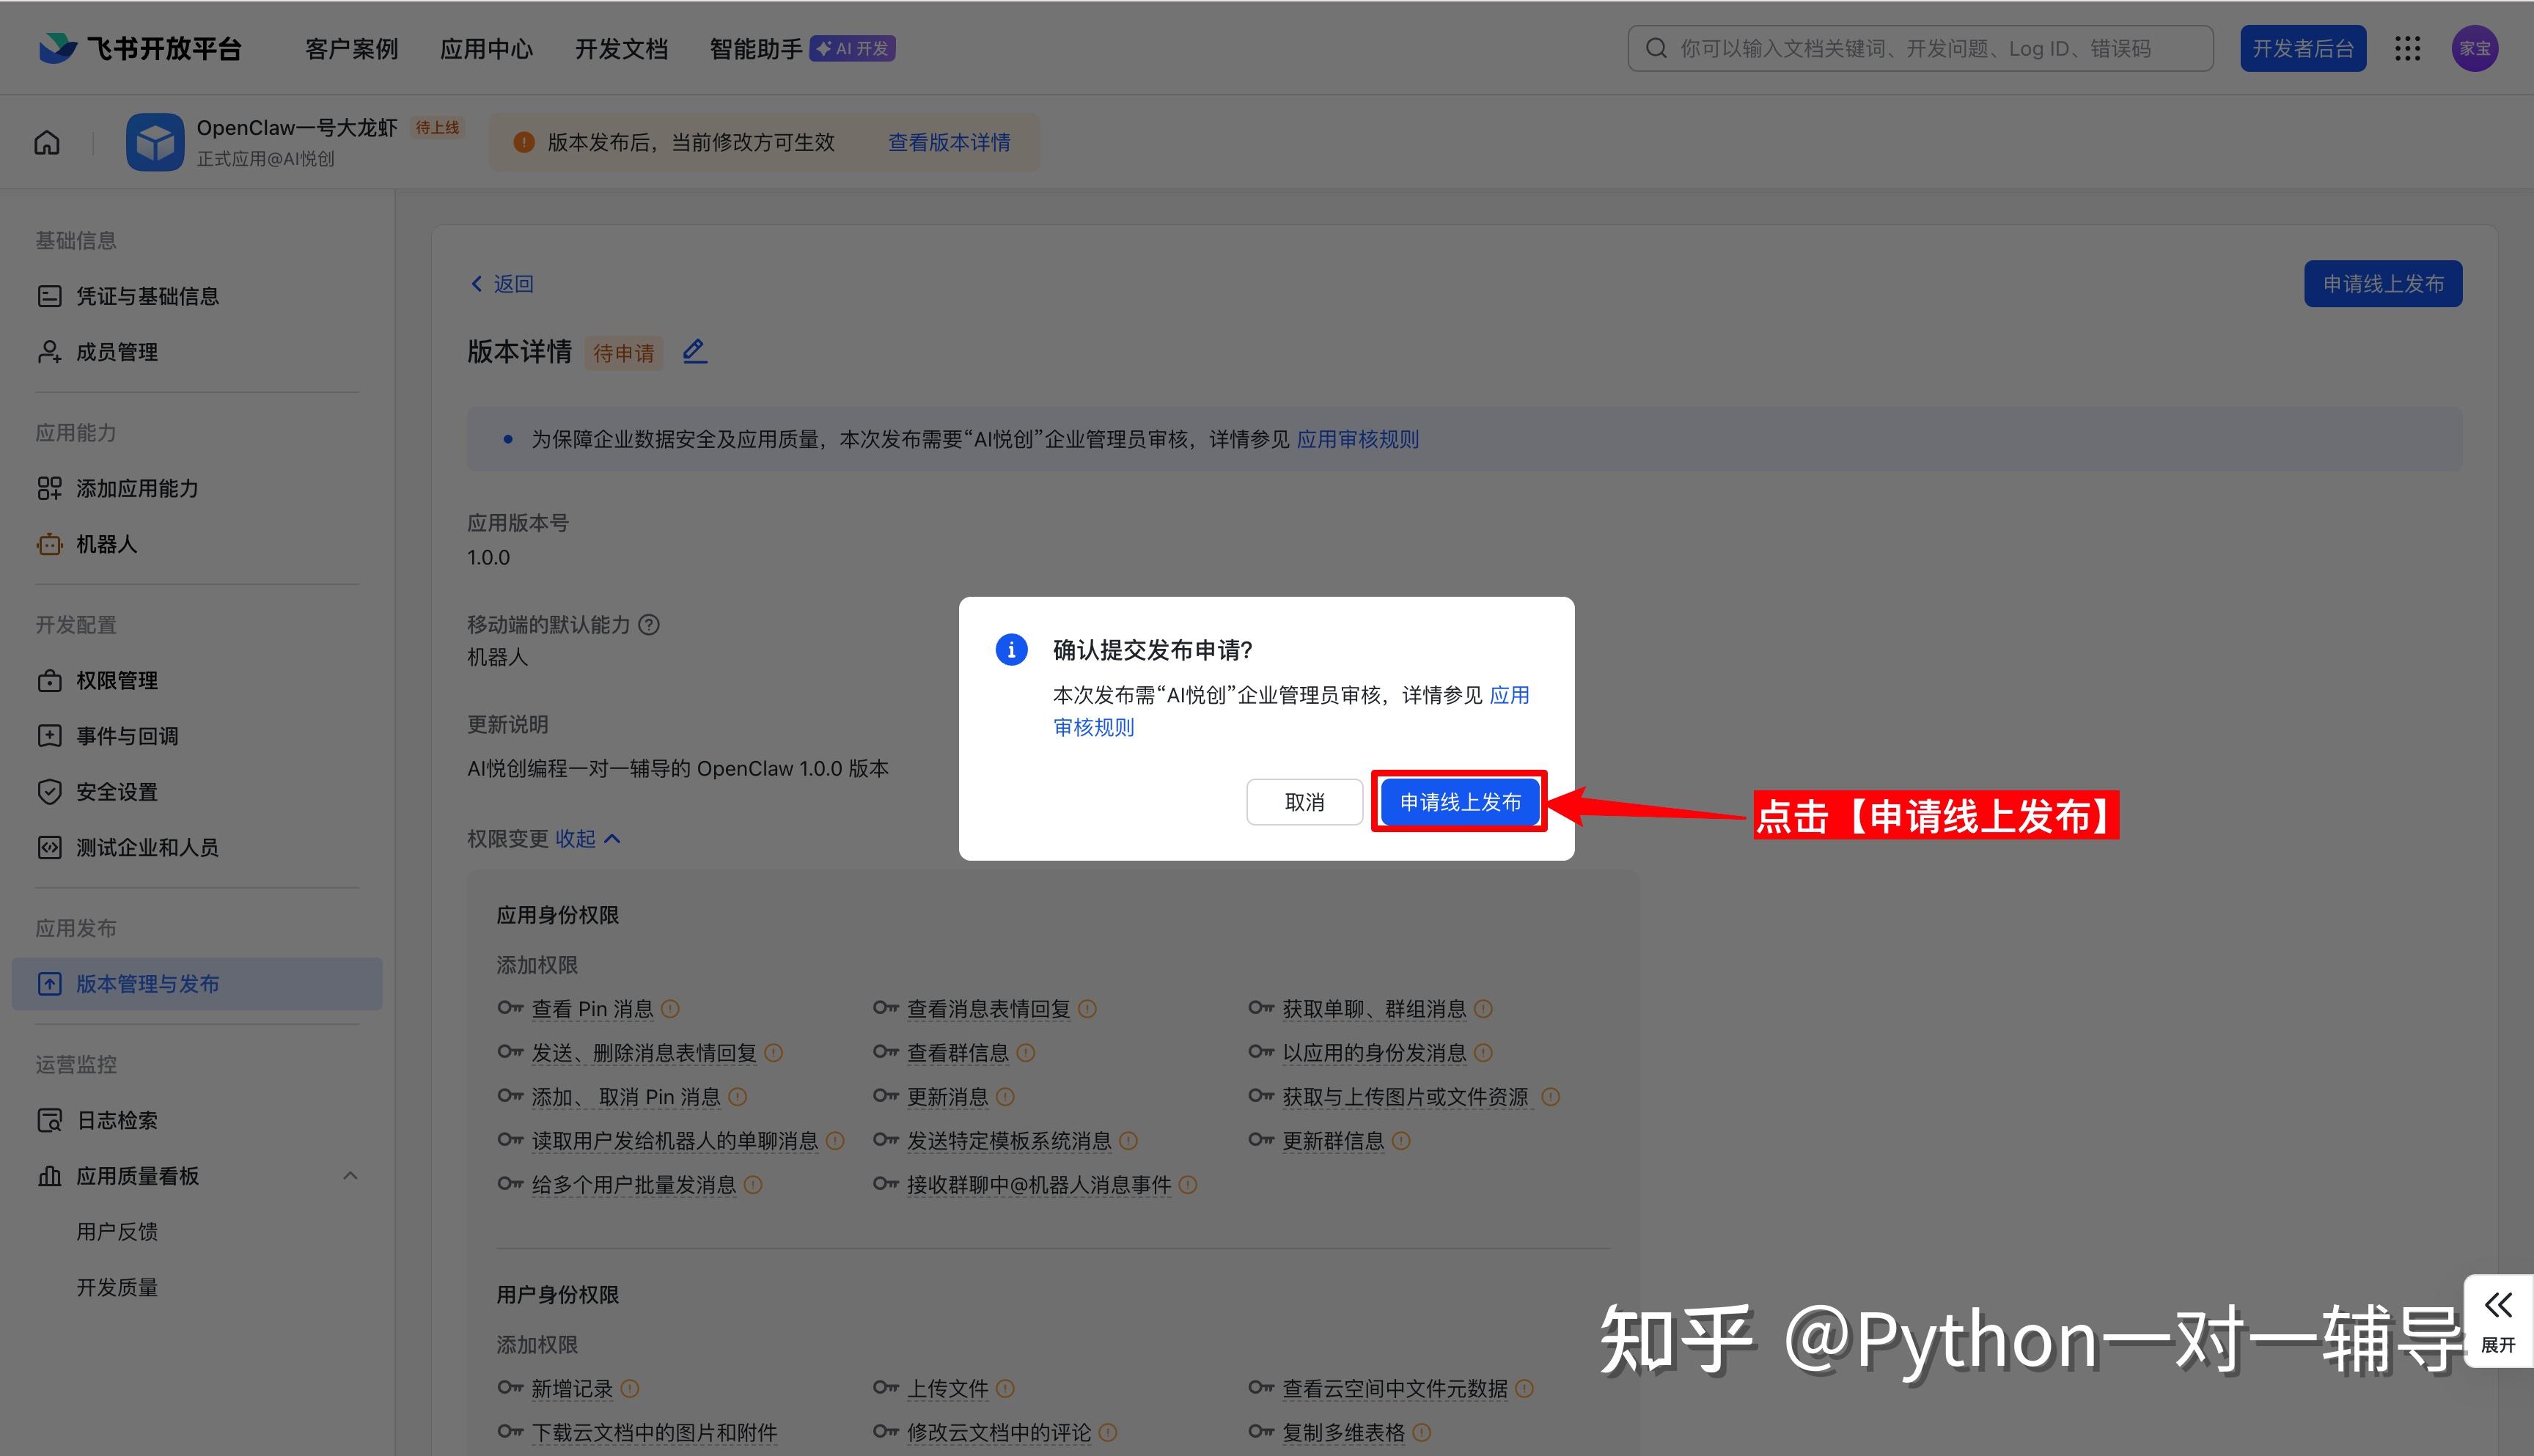The image size is (2534, 1456).
Task: Click 查看版本详情 link in the banner
Action: [x=949, y=142]
